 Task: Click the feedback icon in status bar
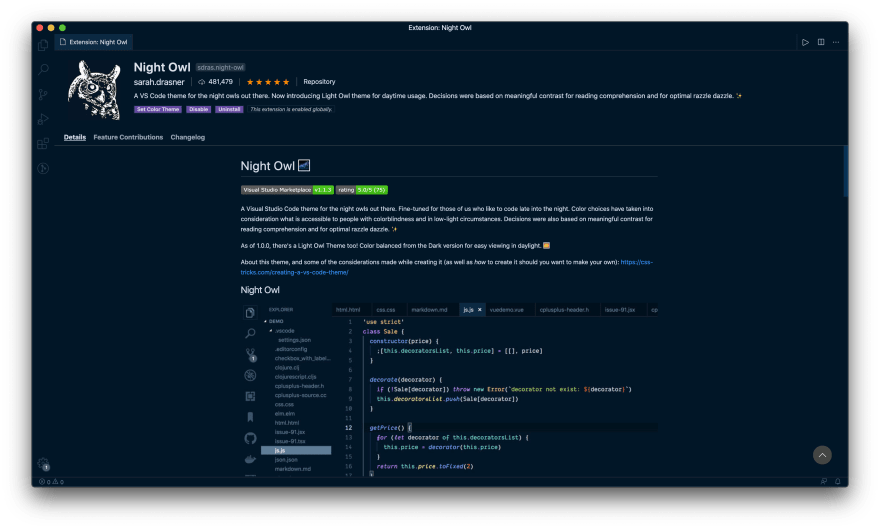(823, 481)
